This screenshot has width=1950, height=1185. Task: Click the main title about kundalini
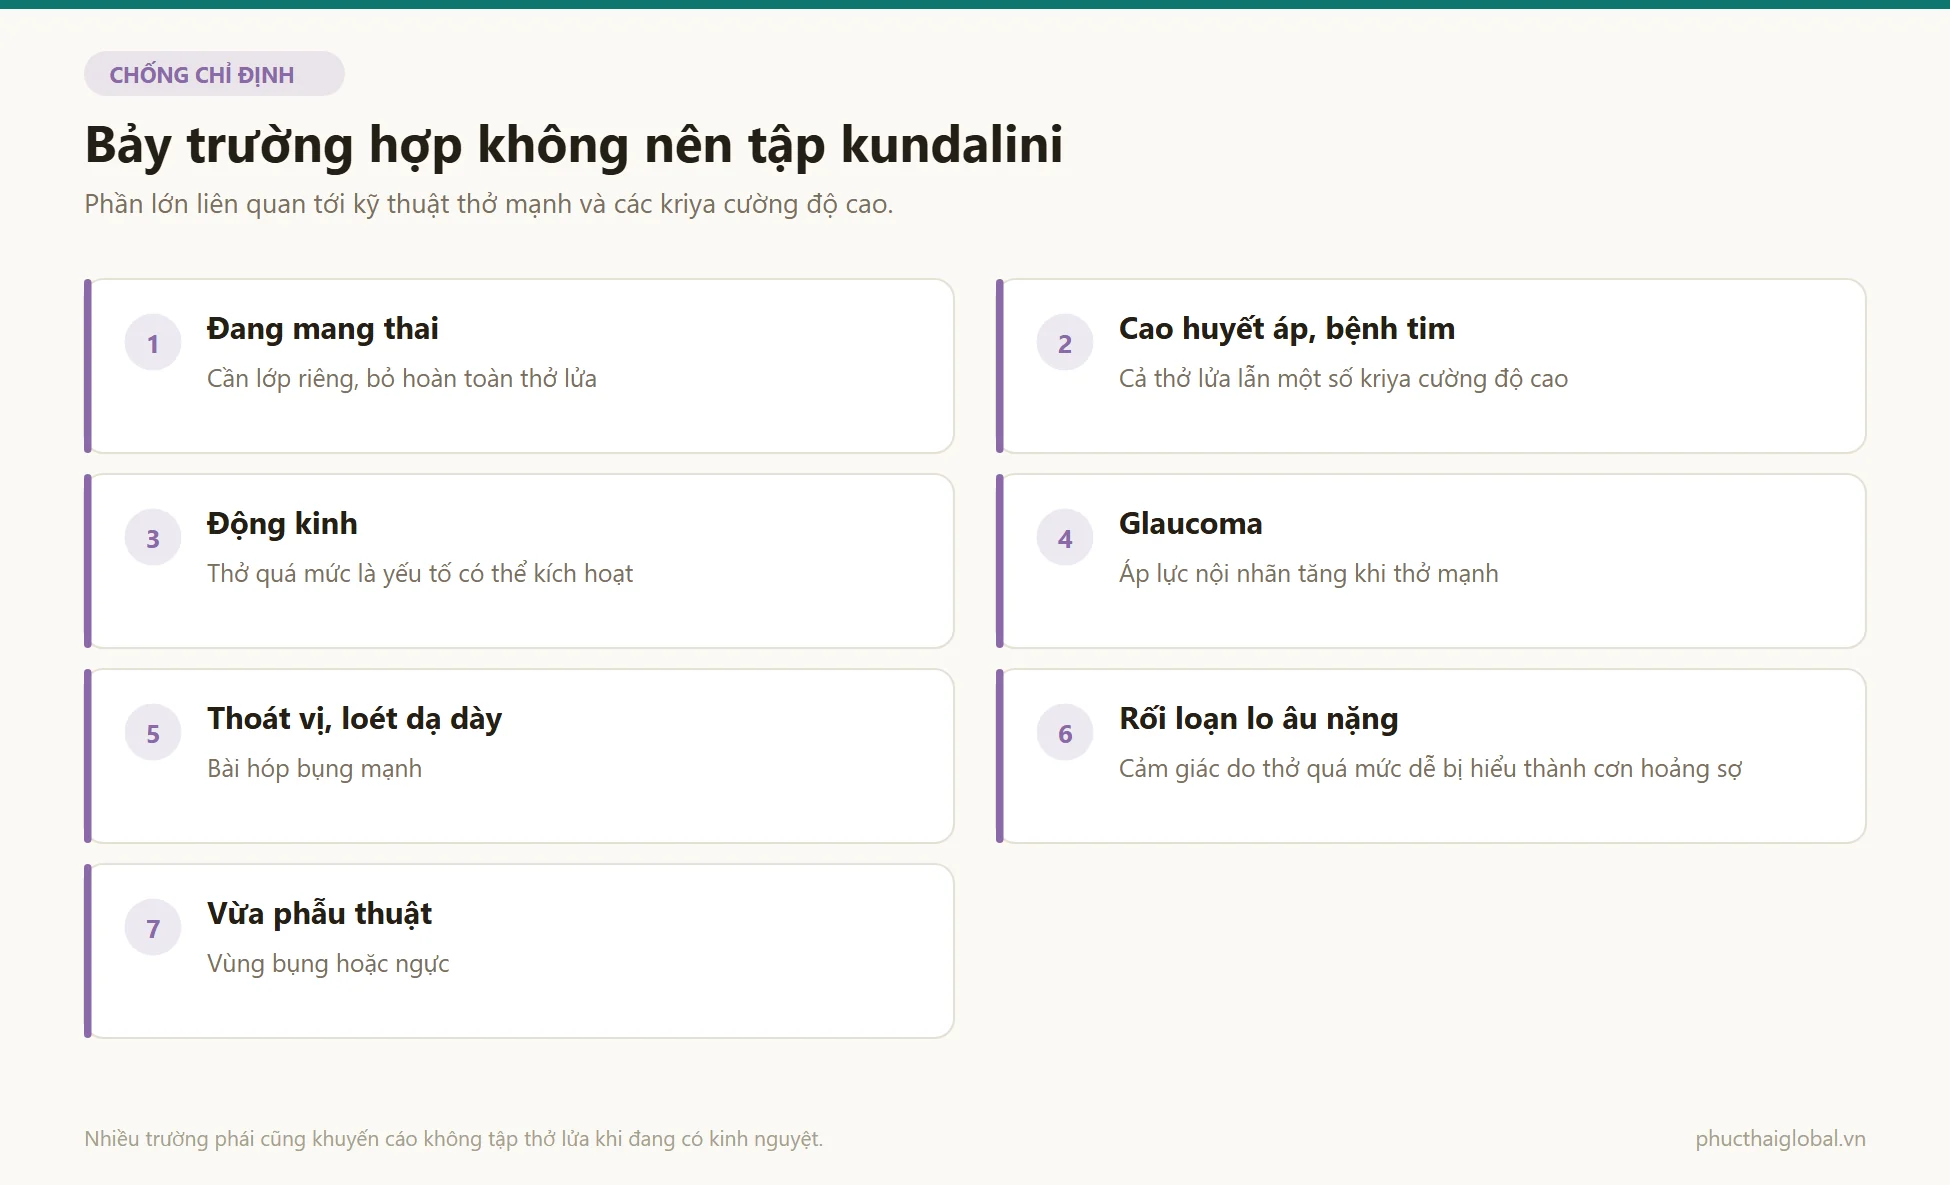(574, 144)
